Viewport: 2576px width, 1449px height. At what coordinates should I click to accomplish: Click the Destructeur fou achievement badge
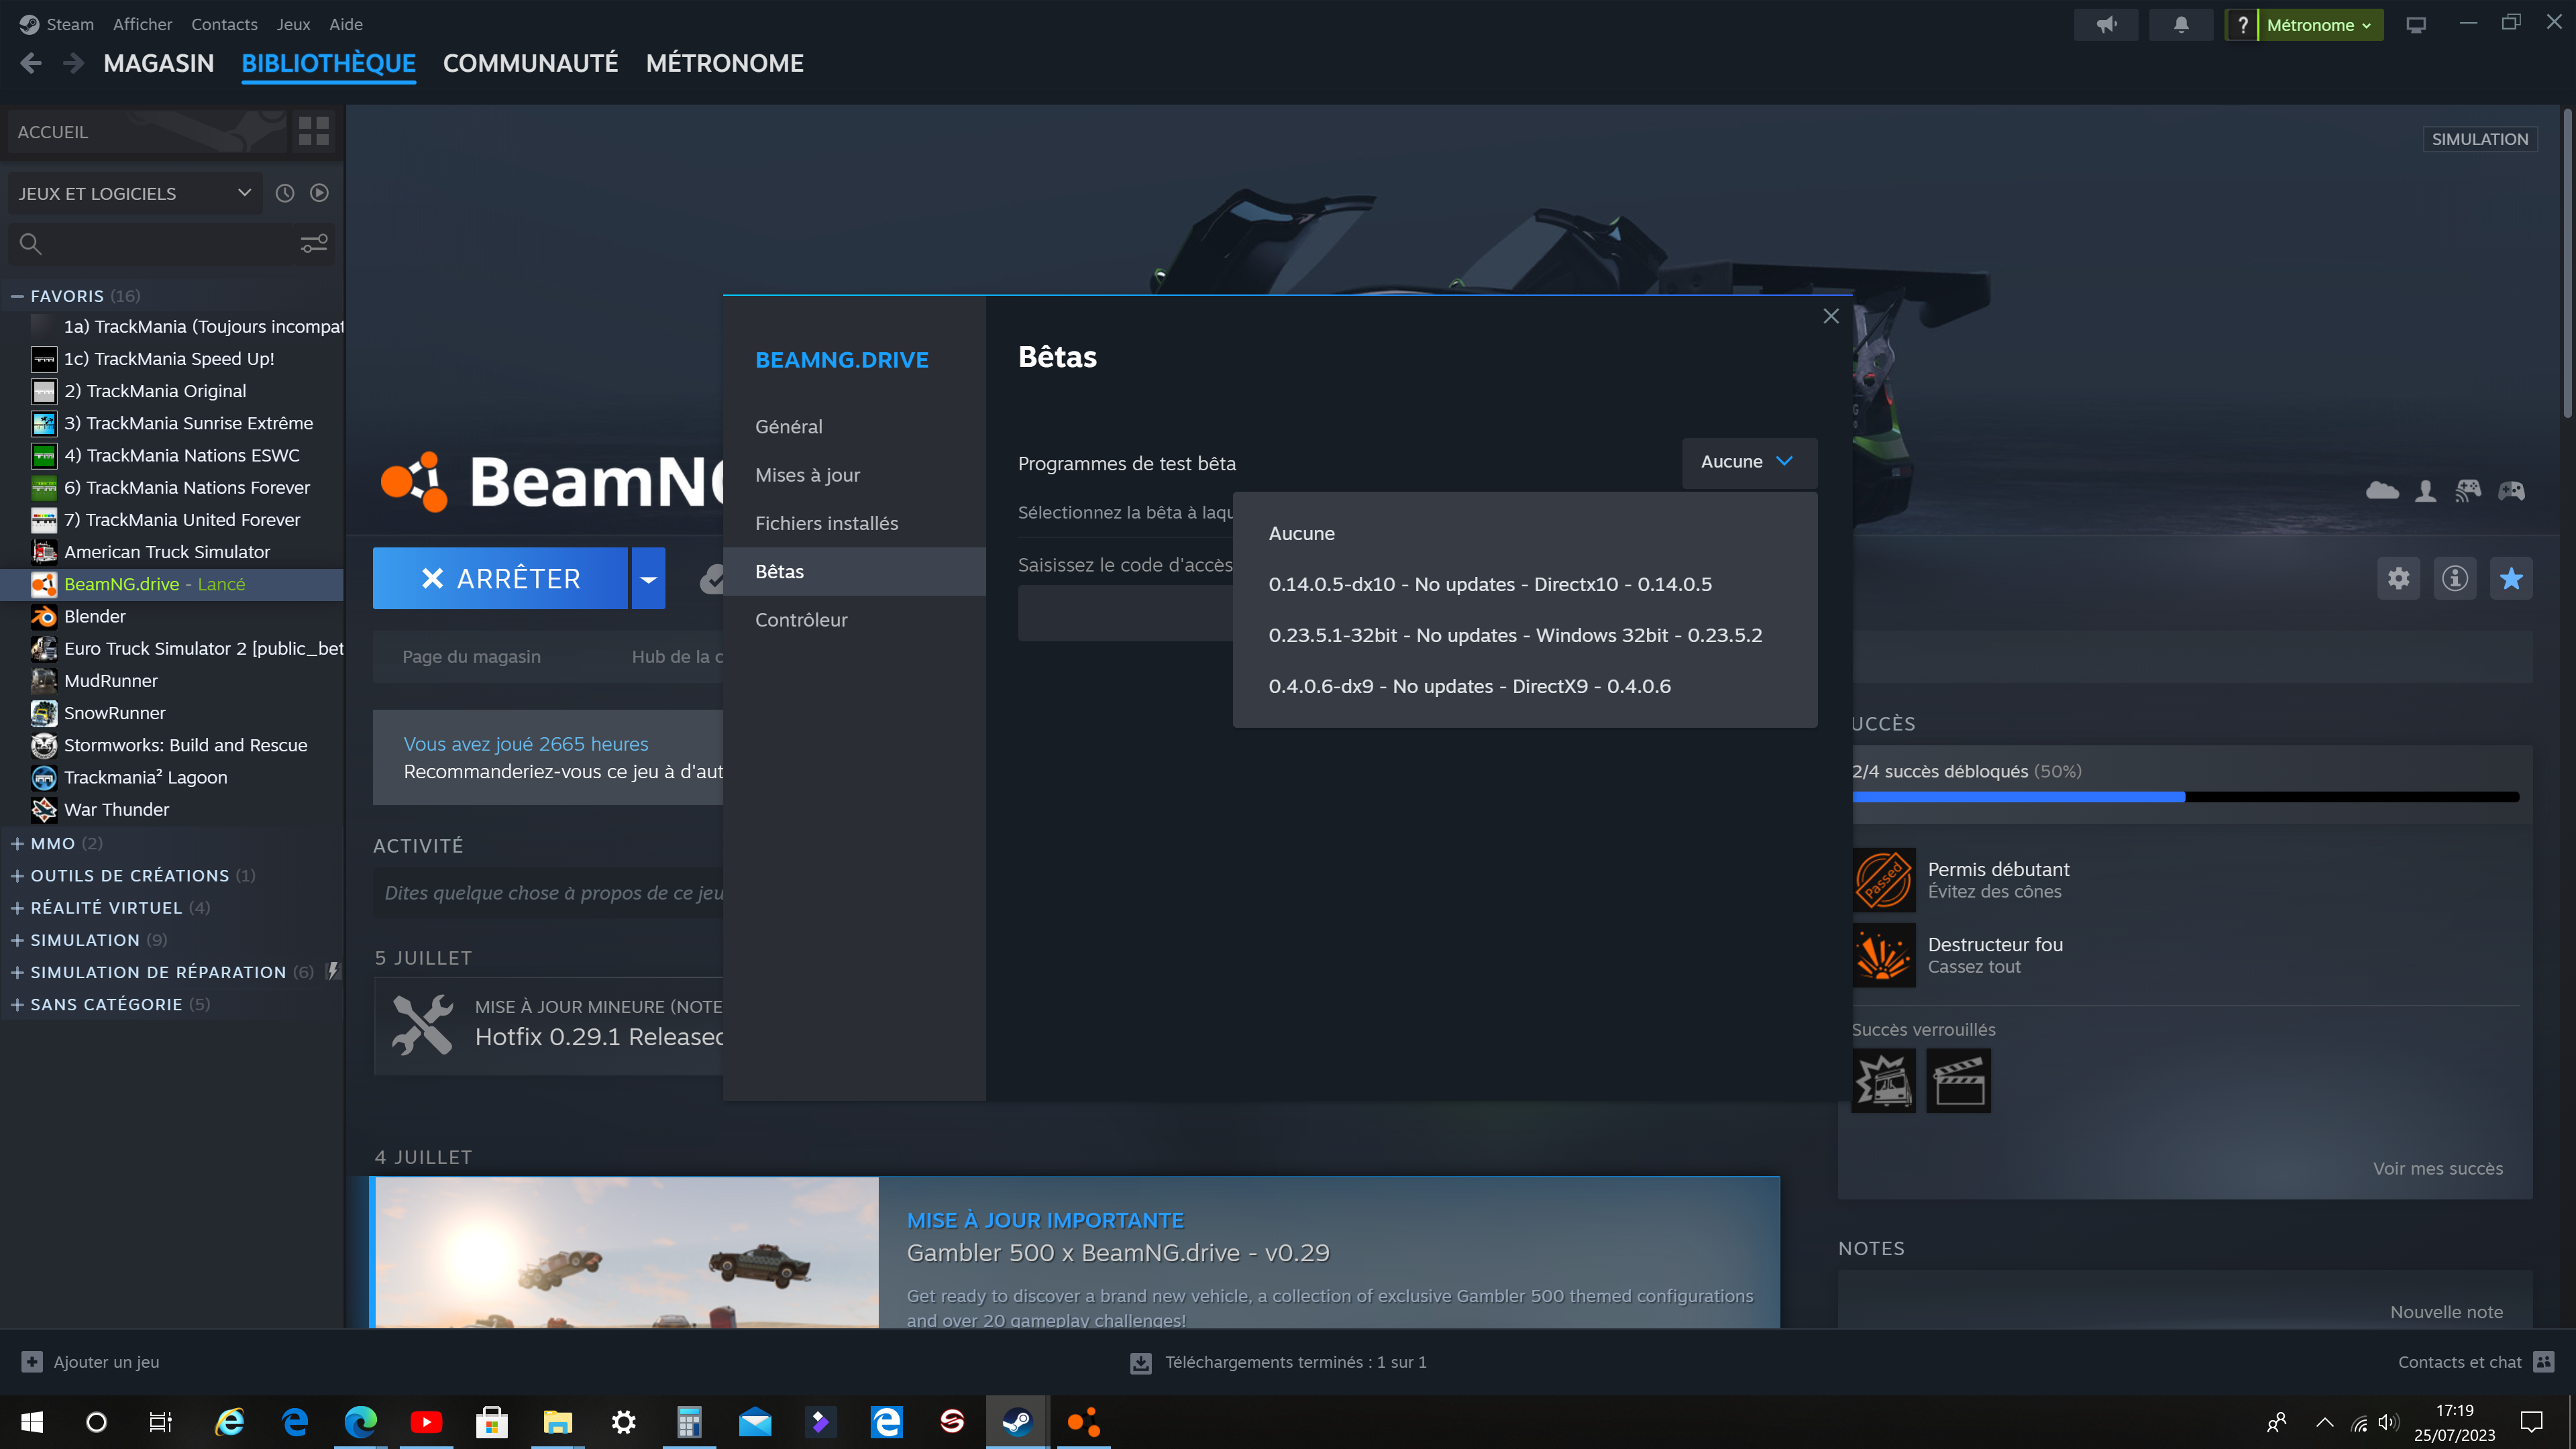(x=1884, y=955)
